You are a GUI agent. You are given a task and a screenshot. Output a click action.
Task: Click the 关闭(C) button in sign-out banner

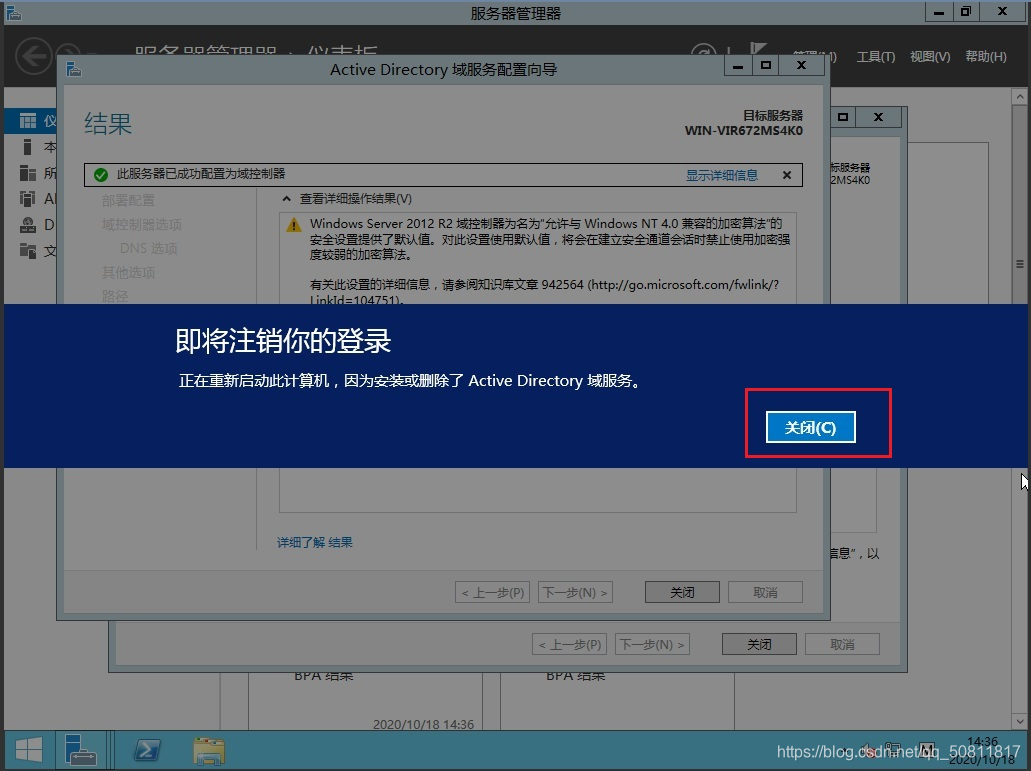(x=810, y=427)
